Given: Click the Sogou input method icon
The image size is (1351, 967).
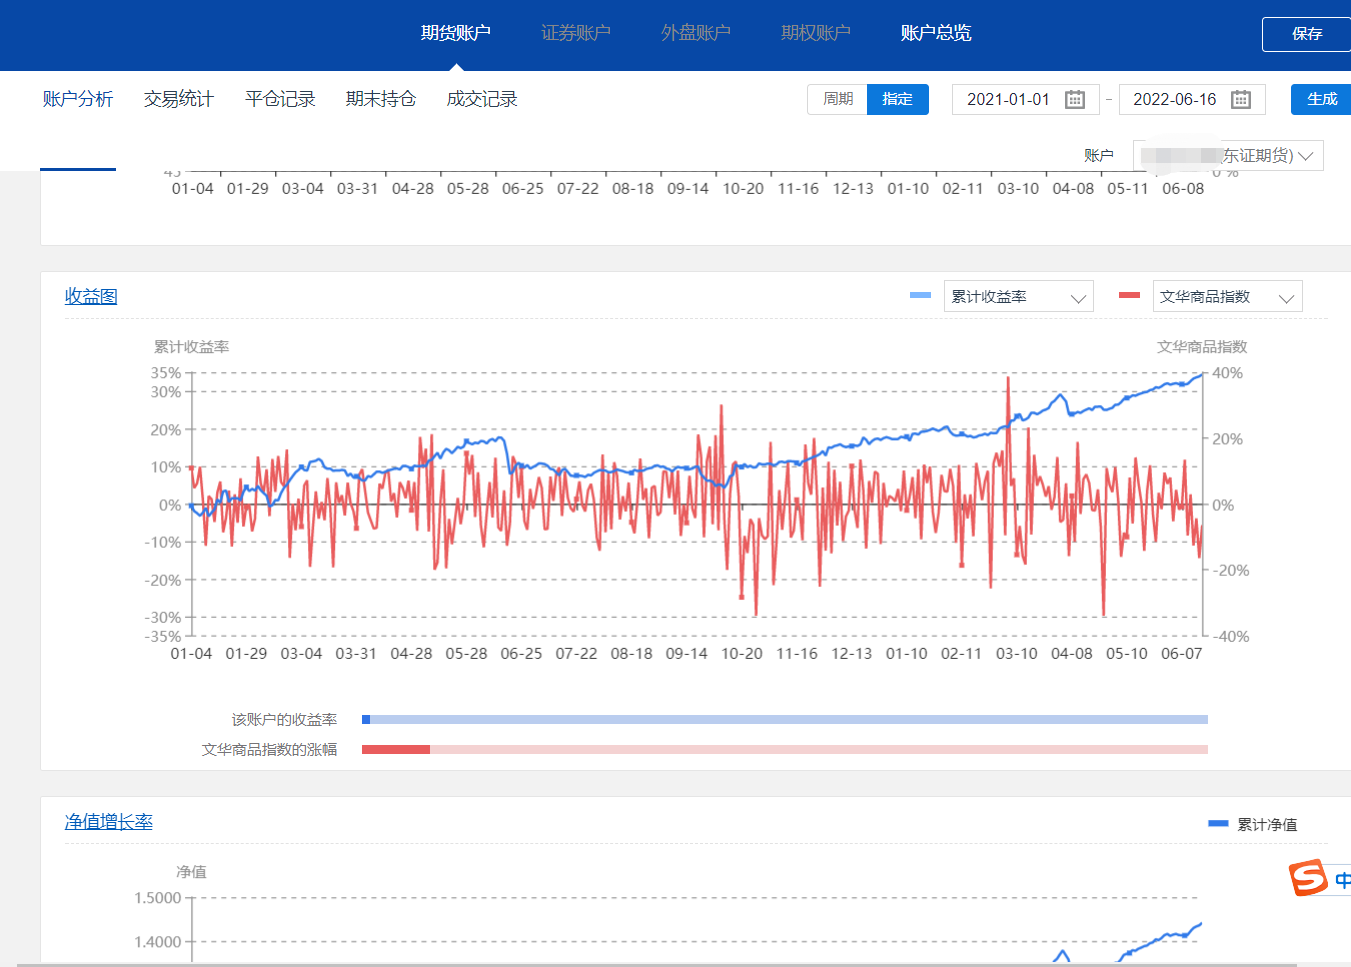Looking at the screenshot, I should tap(1308, 878).
